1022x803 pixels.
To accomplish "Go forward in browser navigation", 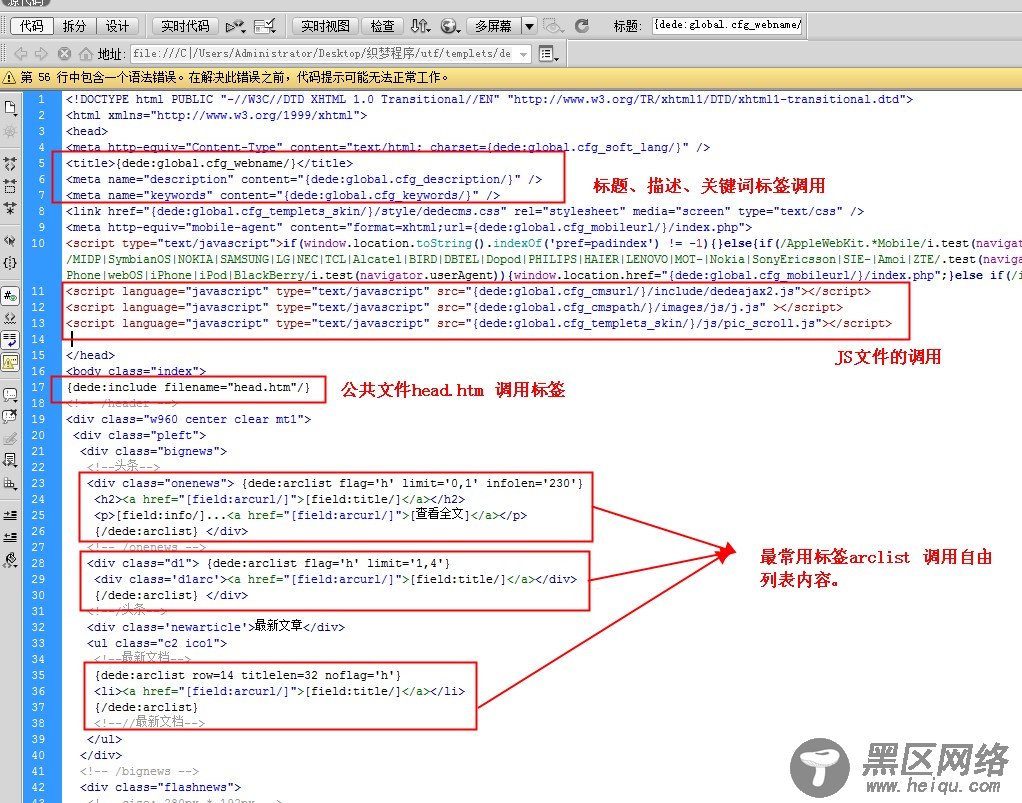I will point(41,53).
